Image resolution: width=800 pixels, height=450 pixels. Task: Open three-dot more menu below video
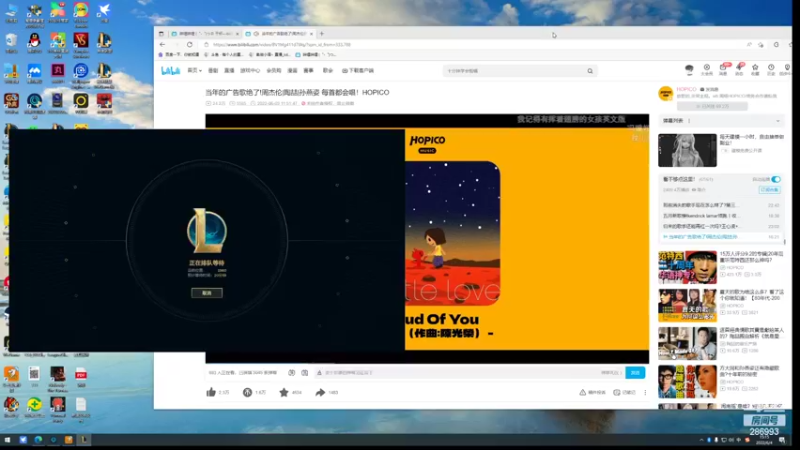pyautogui.click(x=645, y=392)
